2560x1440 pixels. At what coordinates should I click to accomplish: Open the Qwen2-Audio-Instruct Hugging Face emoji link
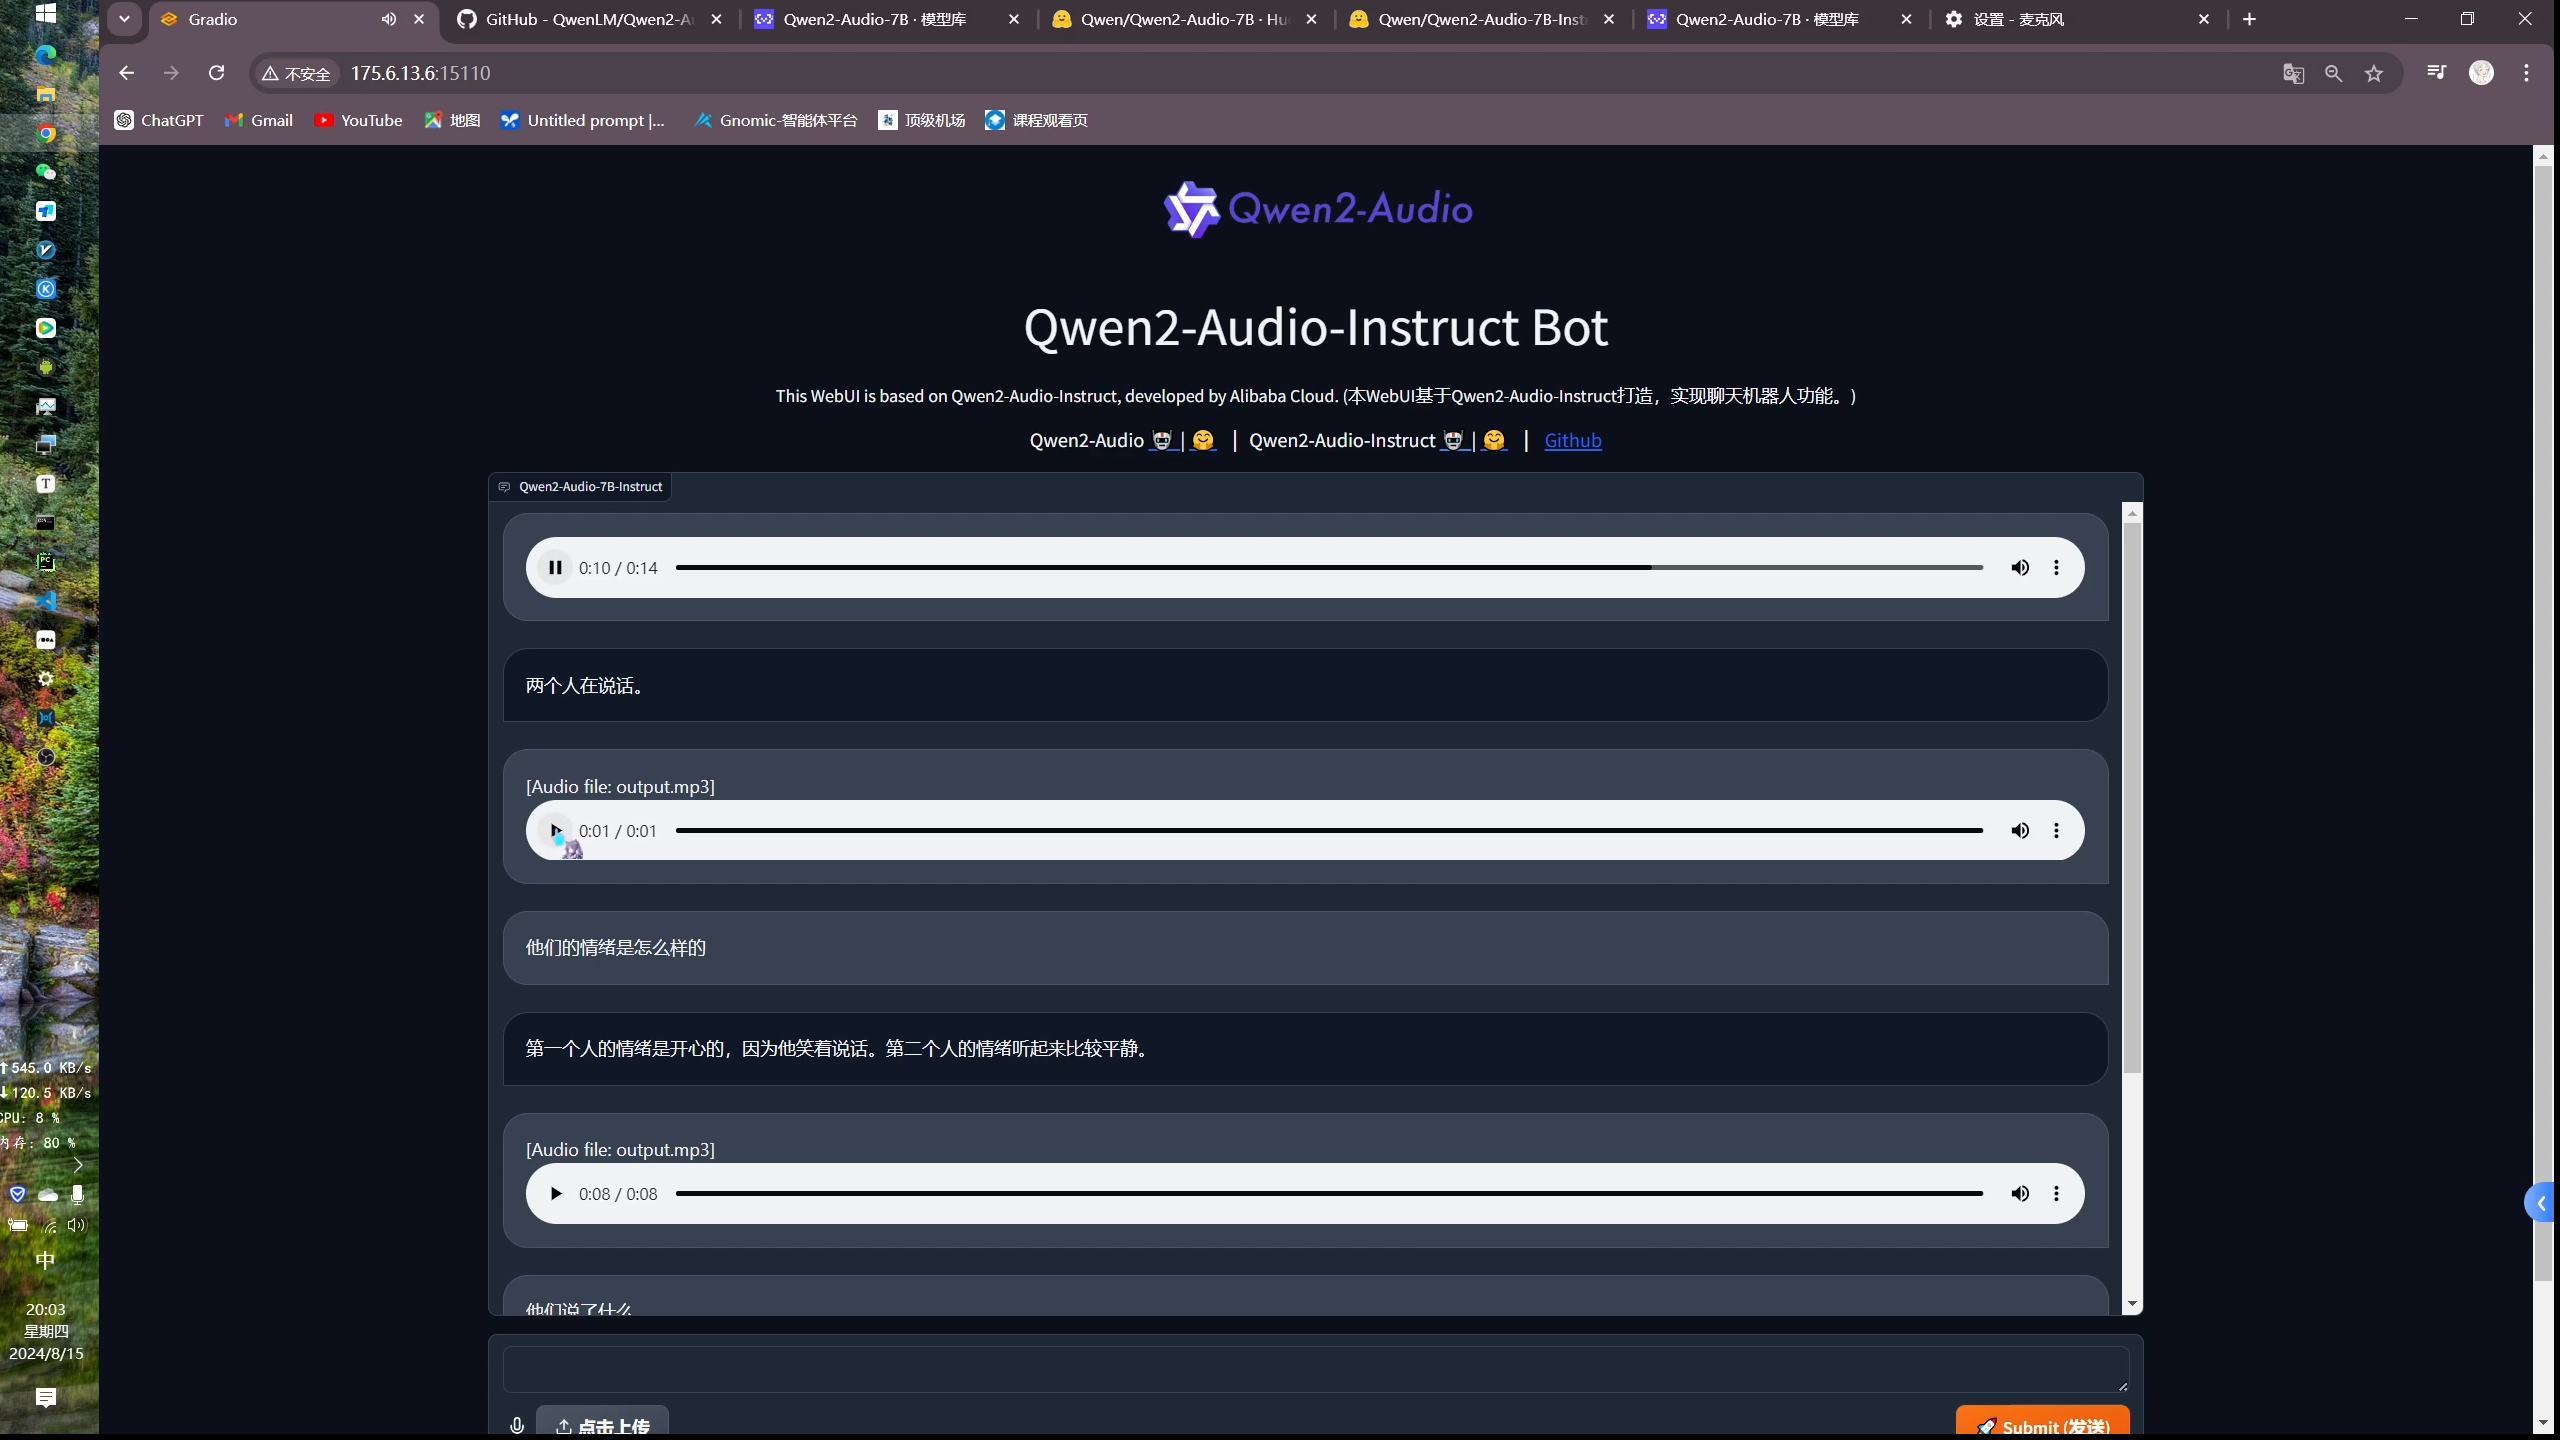pos(1494,441)
